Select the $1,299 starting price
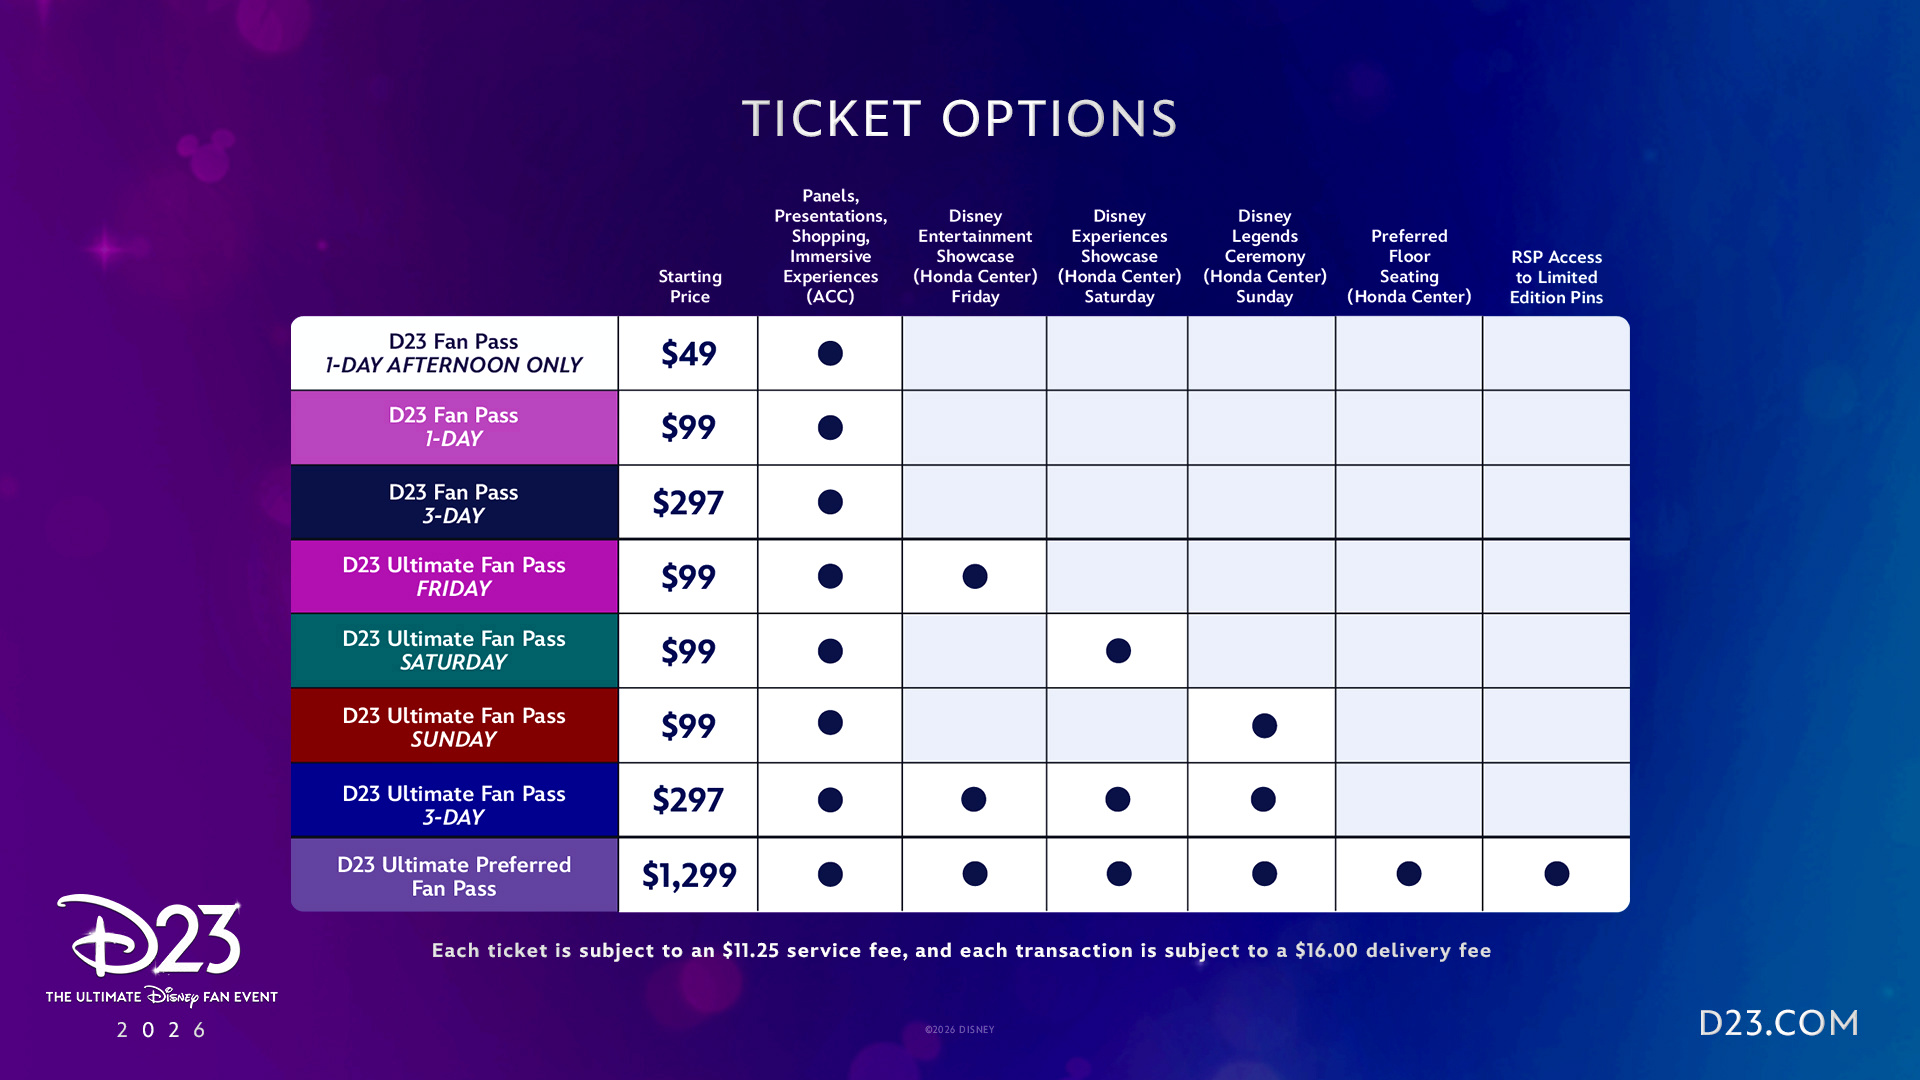This screenshot has height=1080, width=1920. click(688, 875)
